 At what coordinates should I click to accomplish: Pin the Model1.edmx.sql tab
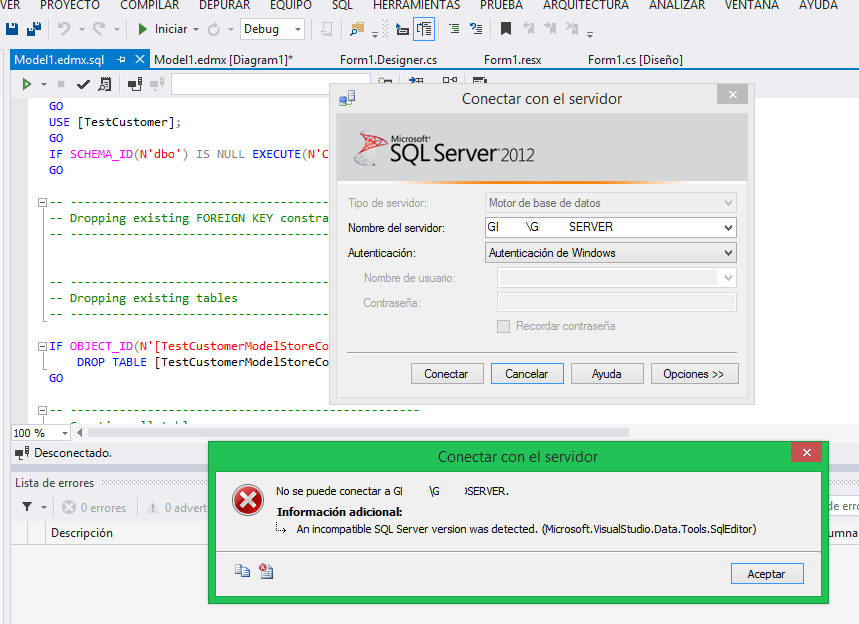pyautogui.click(x=121, y=59)
